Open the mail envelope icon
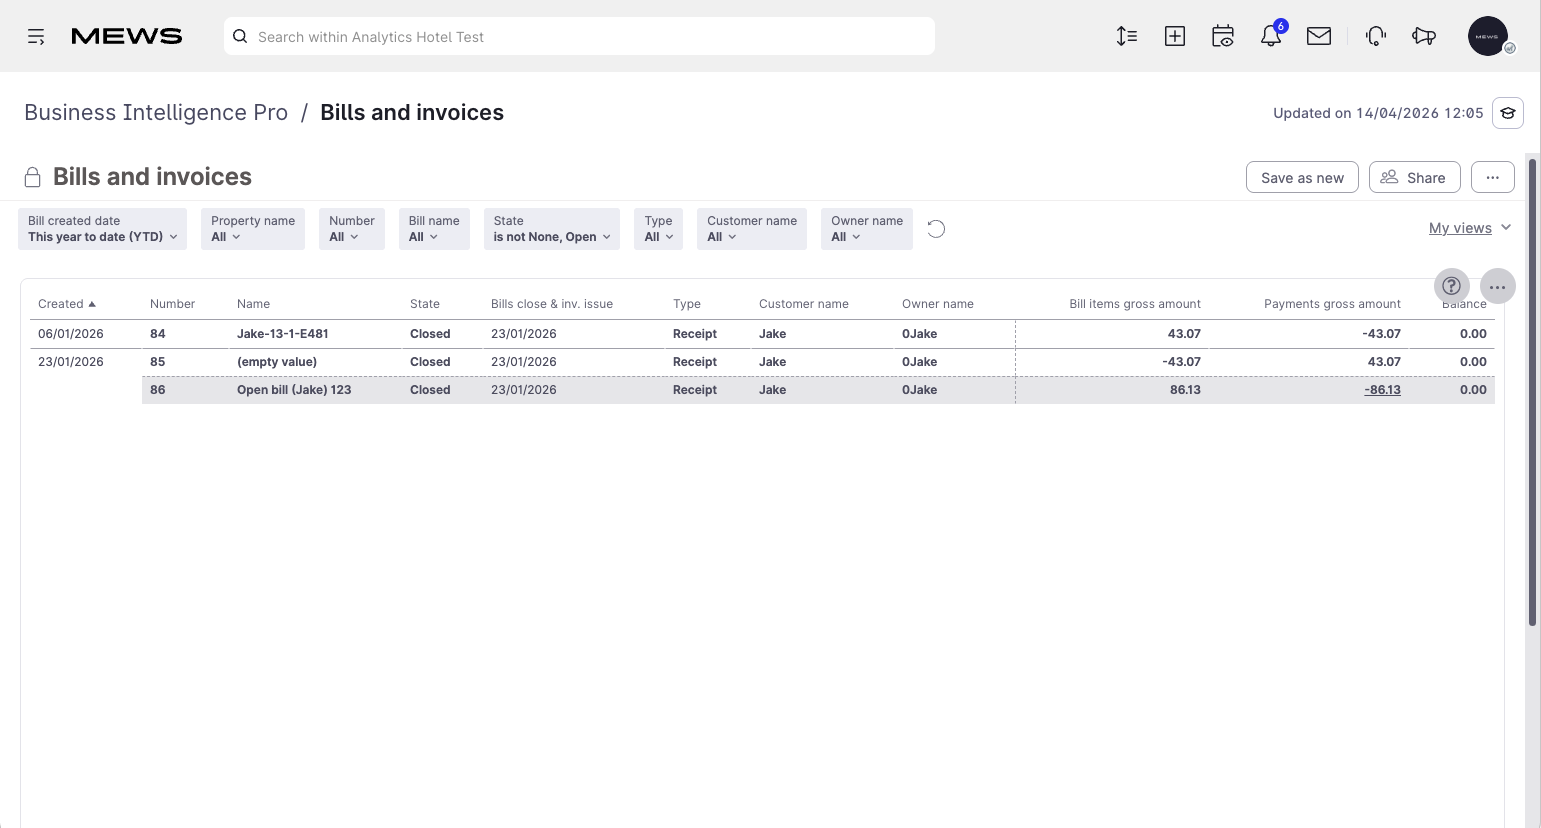 coord(1319,37)
